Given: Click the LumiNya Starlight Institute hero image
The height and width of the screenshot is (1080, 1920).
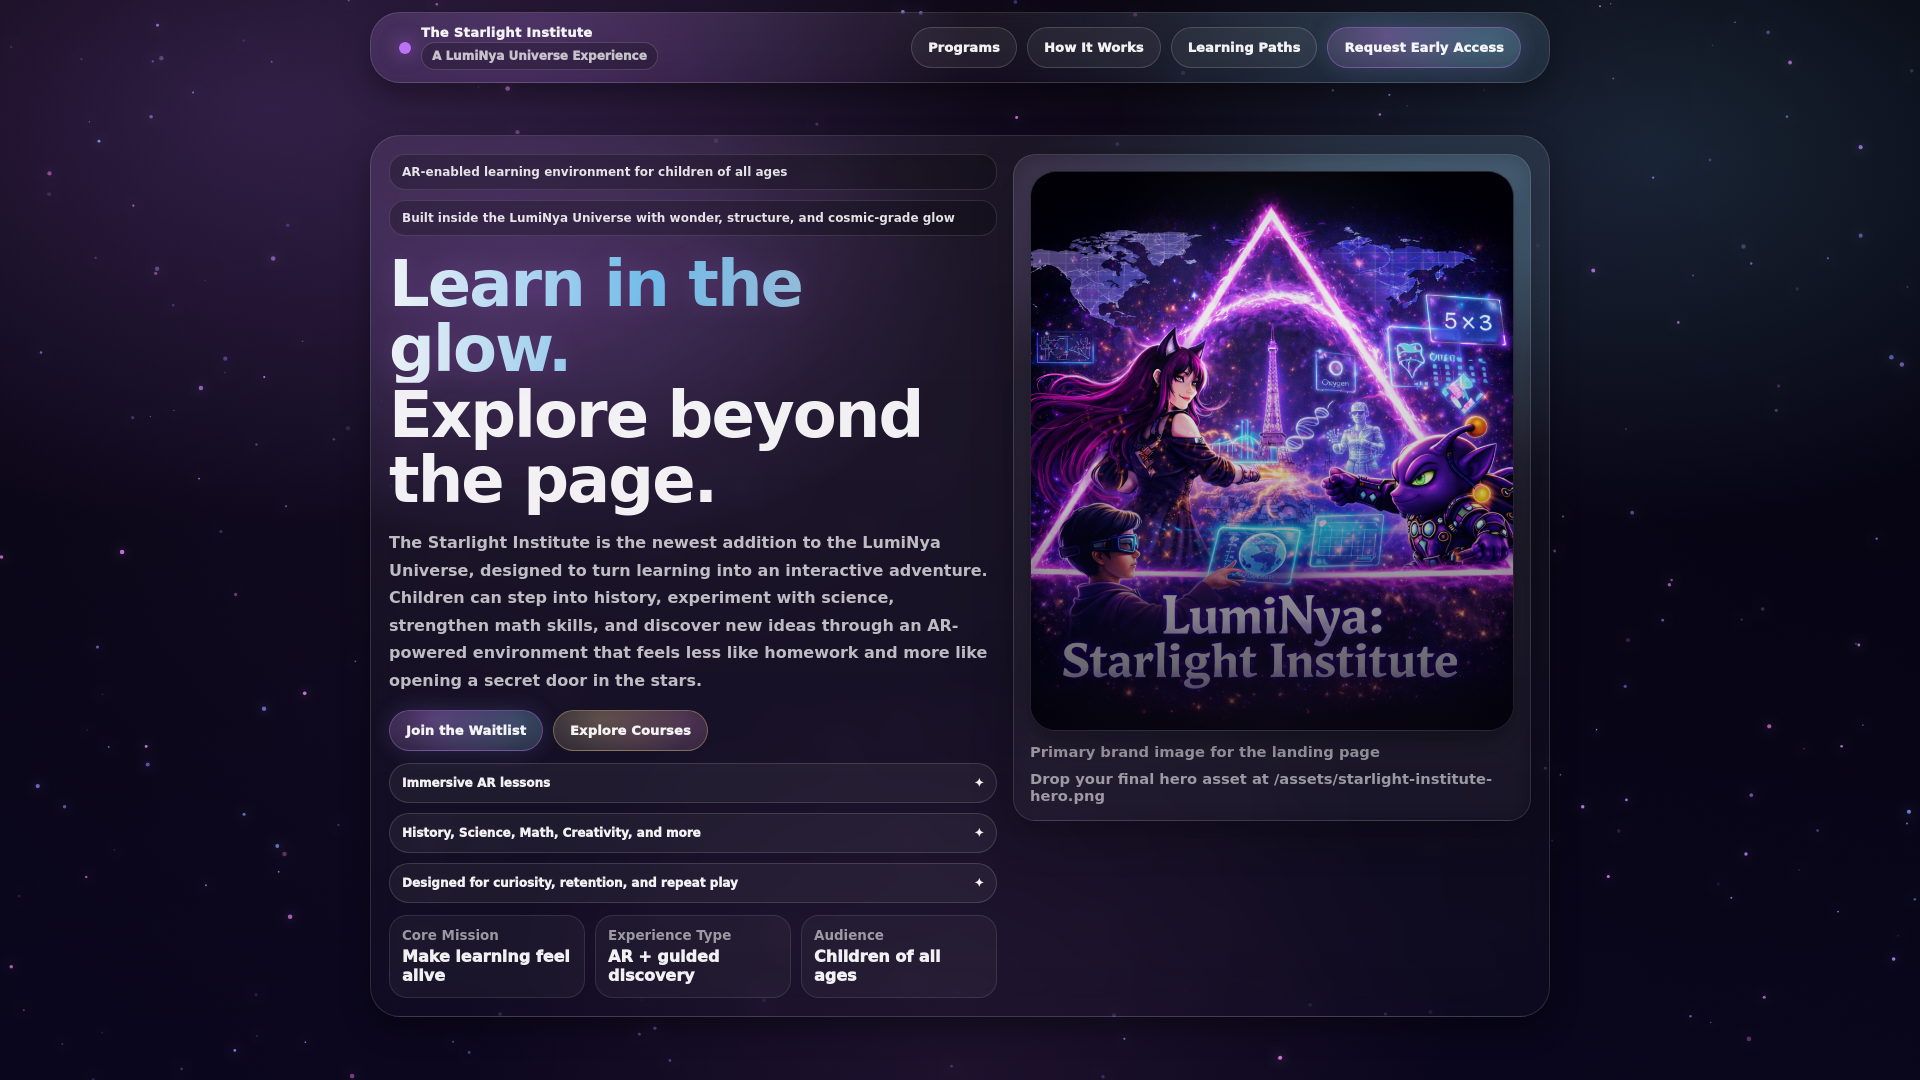Looking at the screenshot, I should tap(1271, 451).
